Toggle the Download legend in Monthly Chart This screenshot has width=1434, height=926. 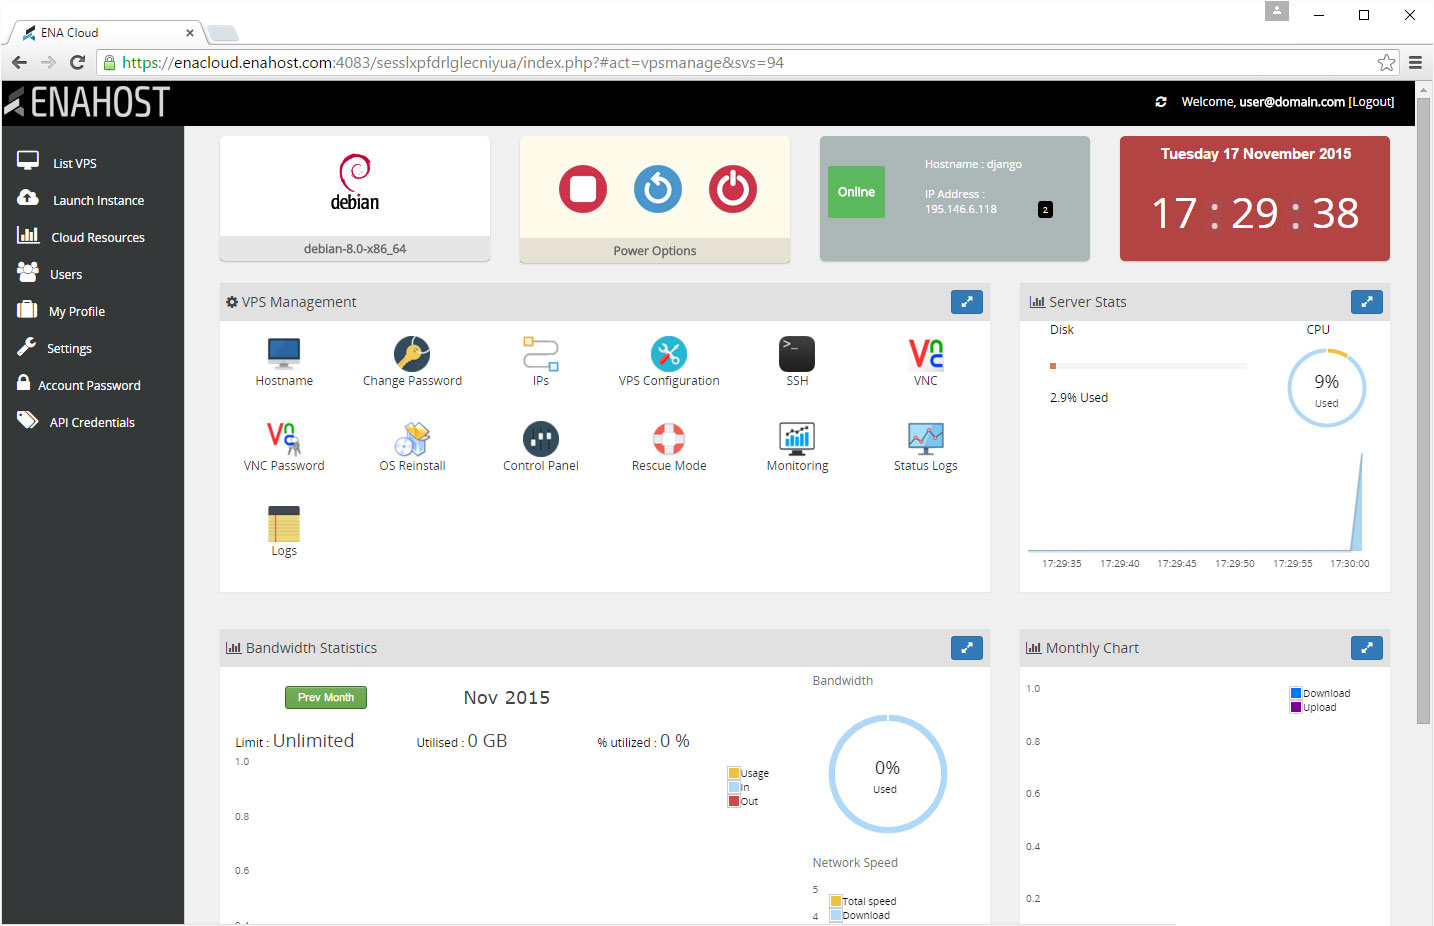1320,693
